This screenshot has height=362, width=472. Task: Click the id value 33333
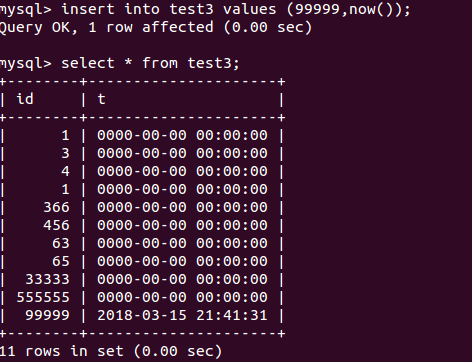point(47,279)
